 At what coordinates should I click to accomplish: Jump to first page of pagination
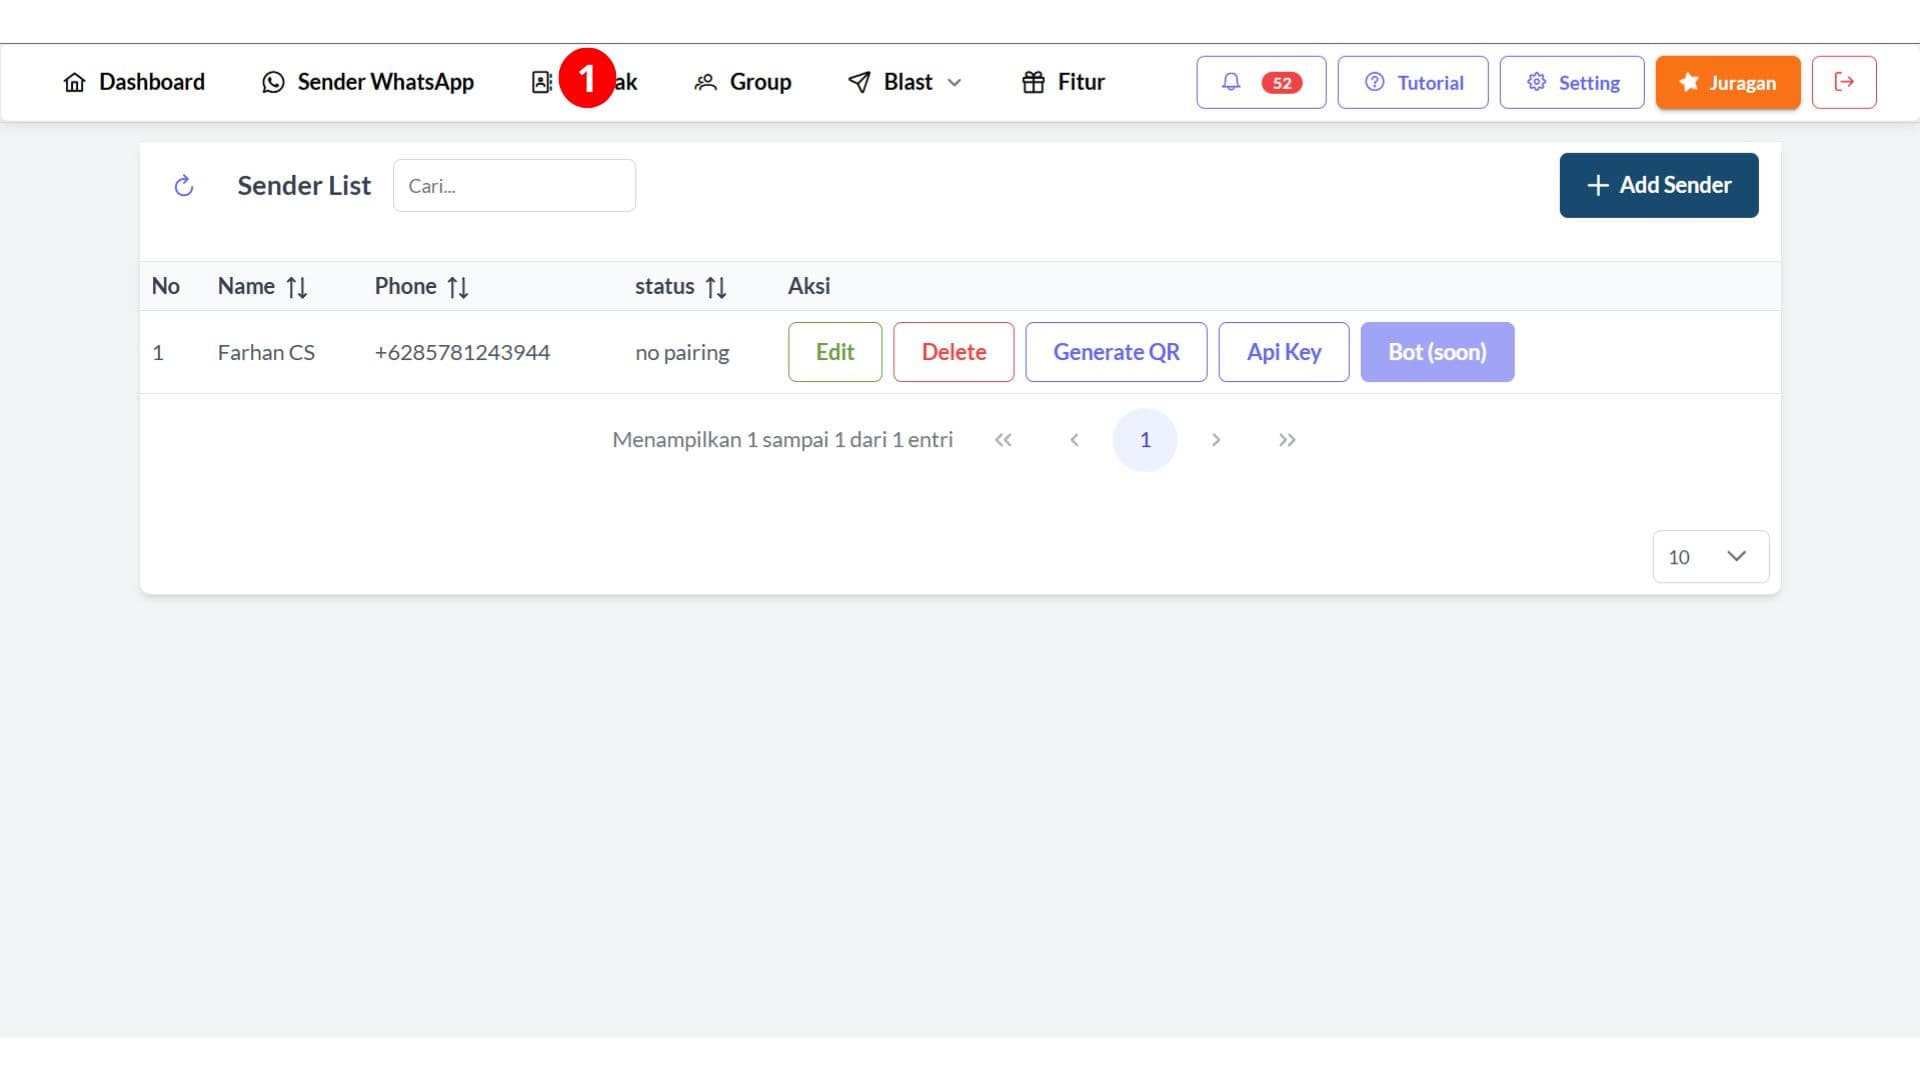point(1003,440)
